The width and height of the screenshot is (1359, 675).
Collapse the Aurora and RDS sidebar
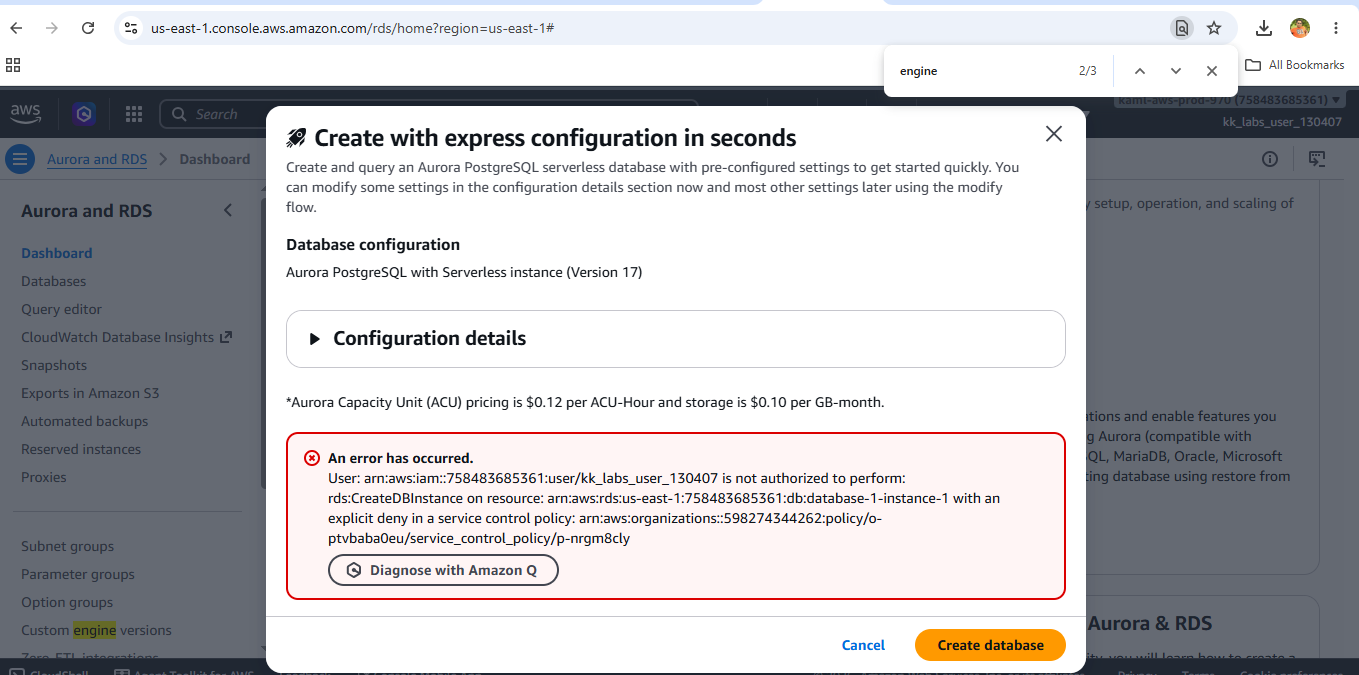(228, 210)
